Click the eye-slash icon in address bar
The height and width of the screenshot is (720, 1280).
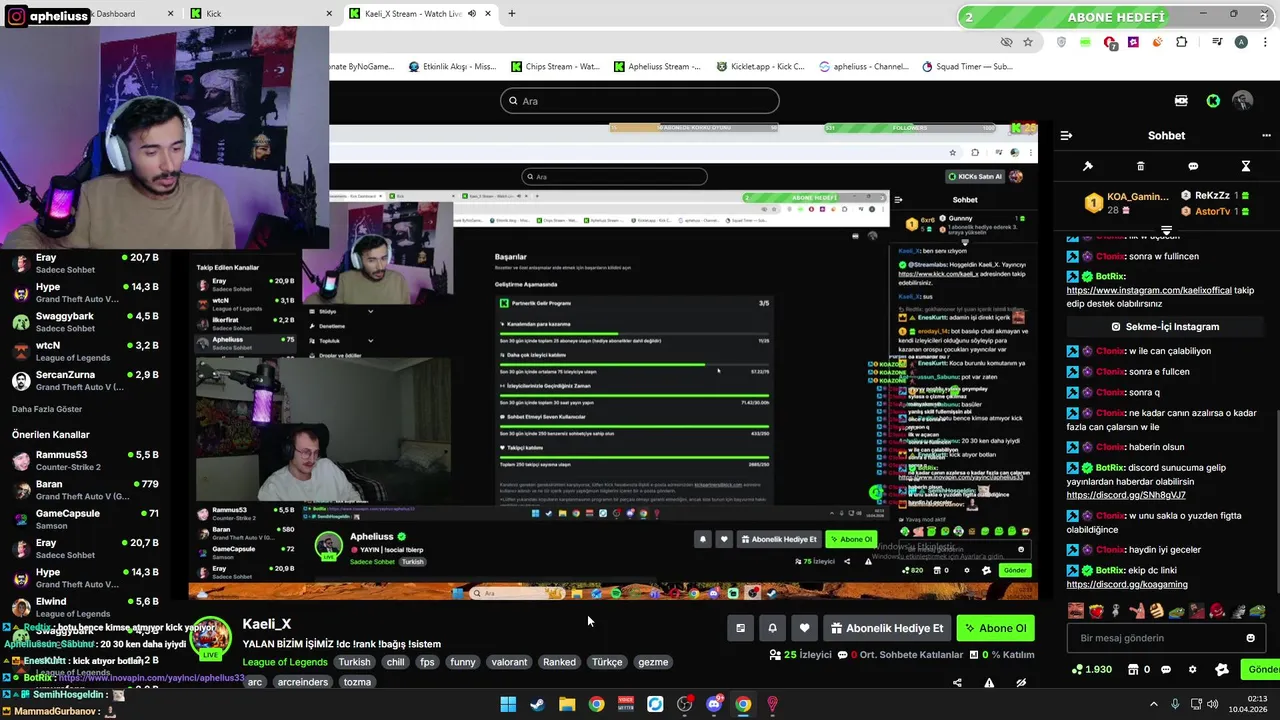1006,42
